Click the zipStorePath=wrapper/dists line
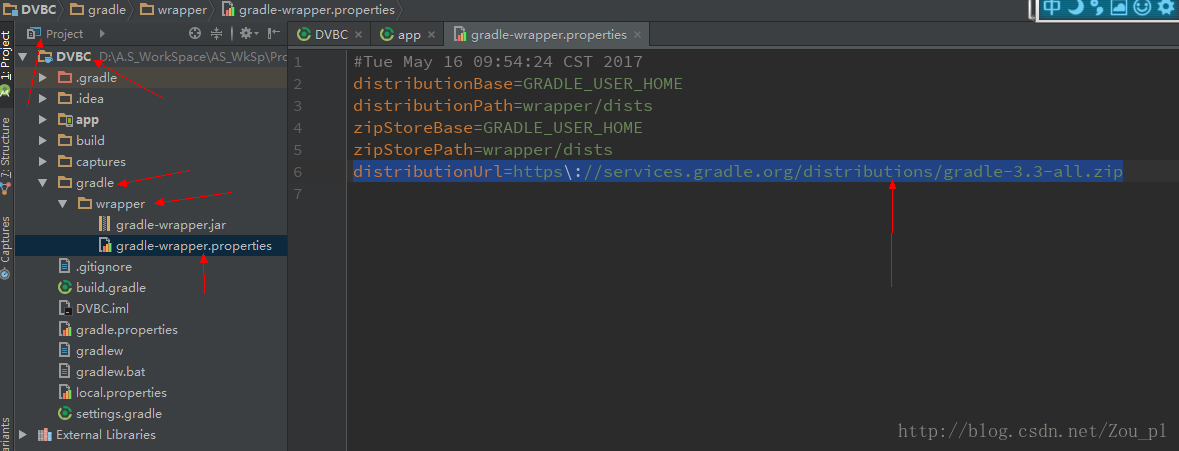The width and height of the screenshot is (1179, 451). pyautogui.click(x=483, y=150)
